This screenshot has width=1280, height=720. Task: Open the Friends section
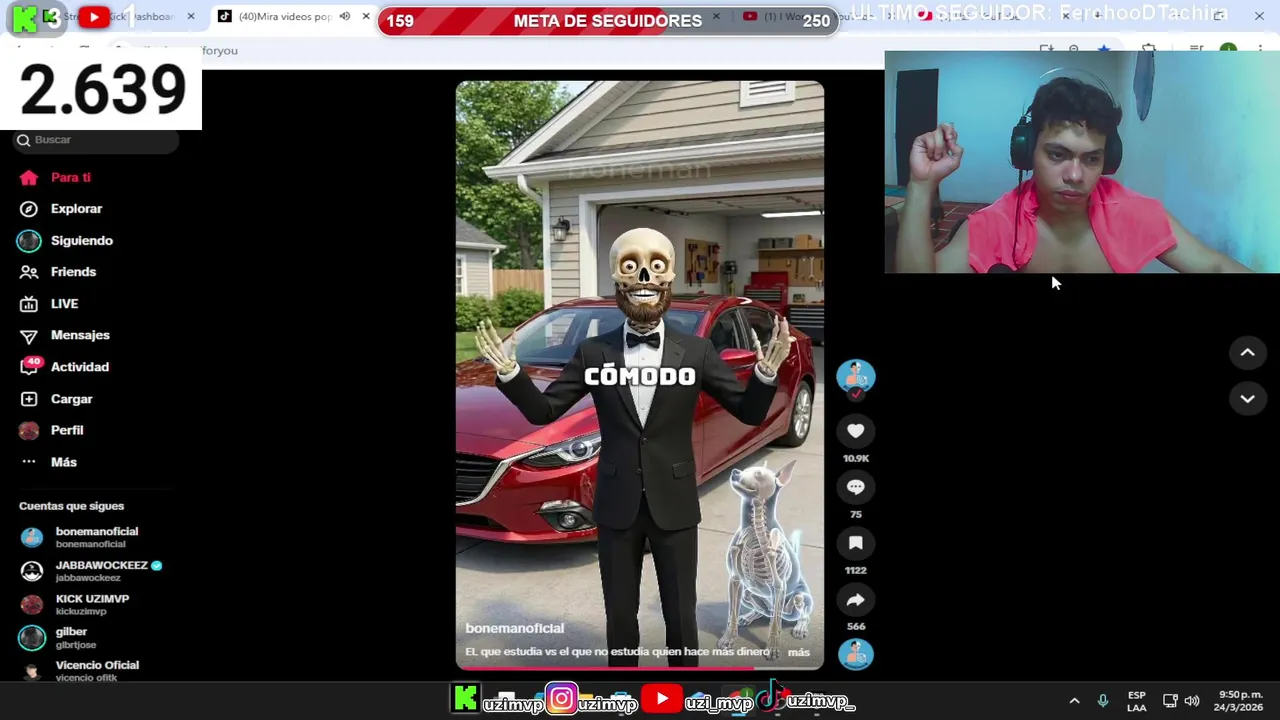(x=58, y=272)
